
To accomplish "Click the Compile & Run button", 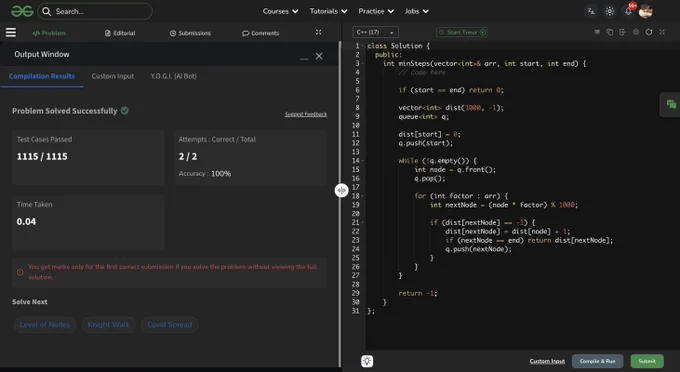I will (x=597, y=361).
